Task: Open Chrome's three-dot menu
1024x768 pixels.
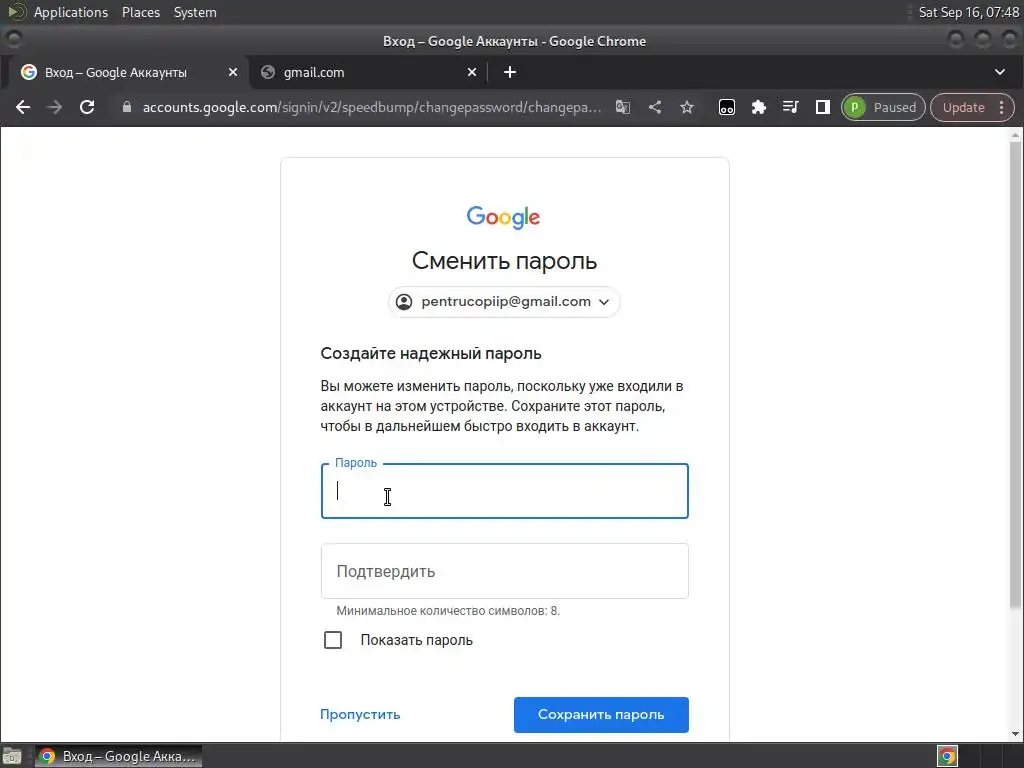Action: click(x=1002, y=108)
